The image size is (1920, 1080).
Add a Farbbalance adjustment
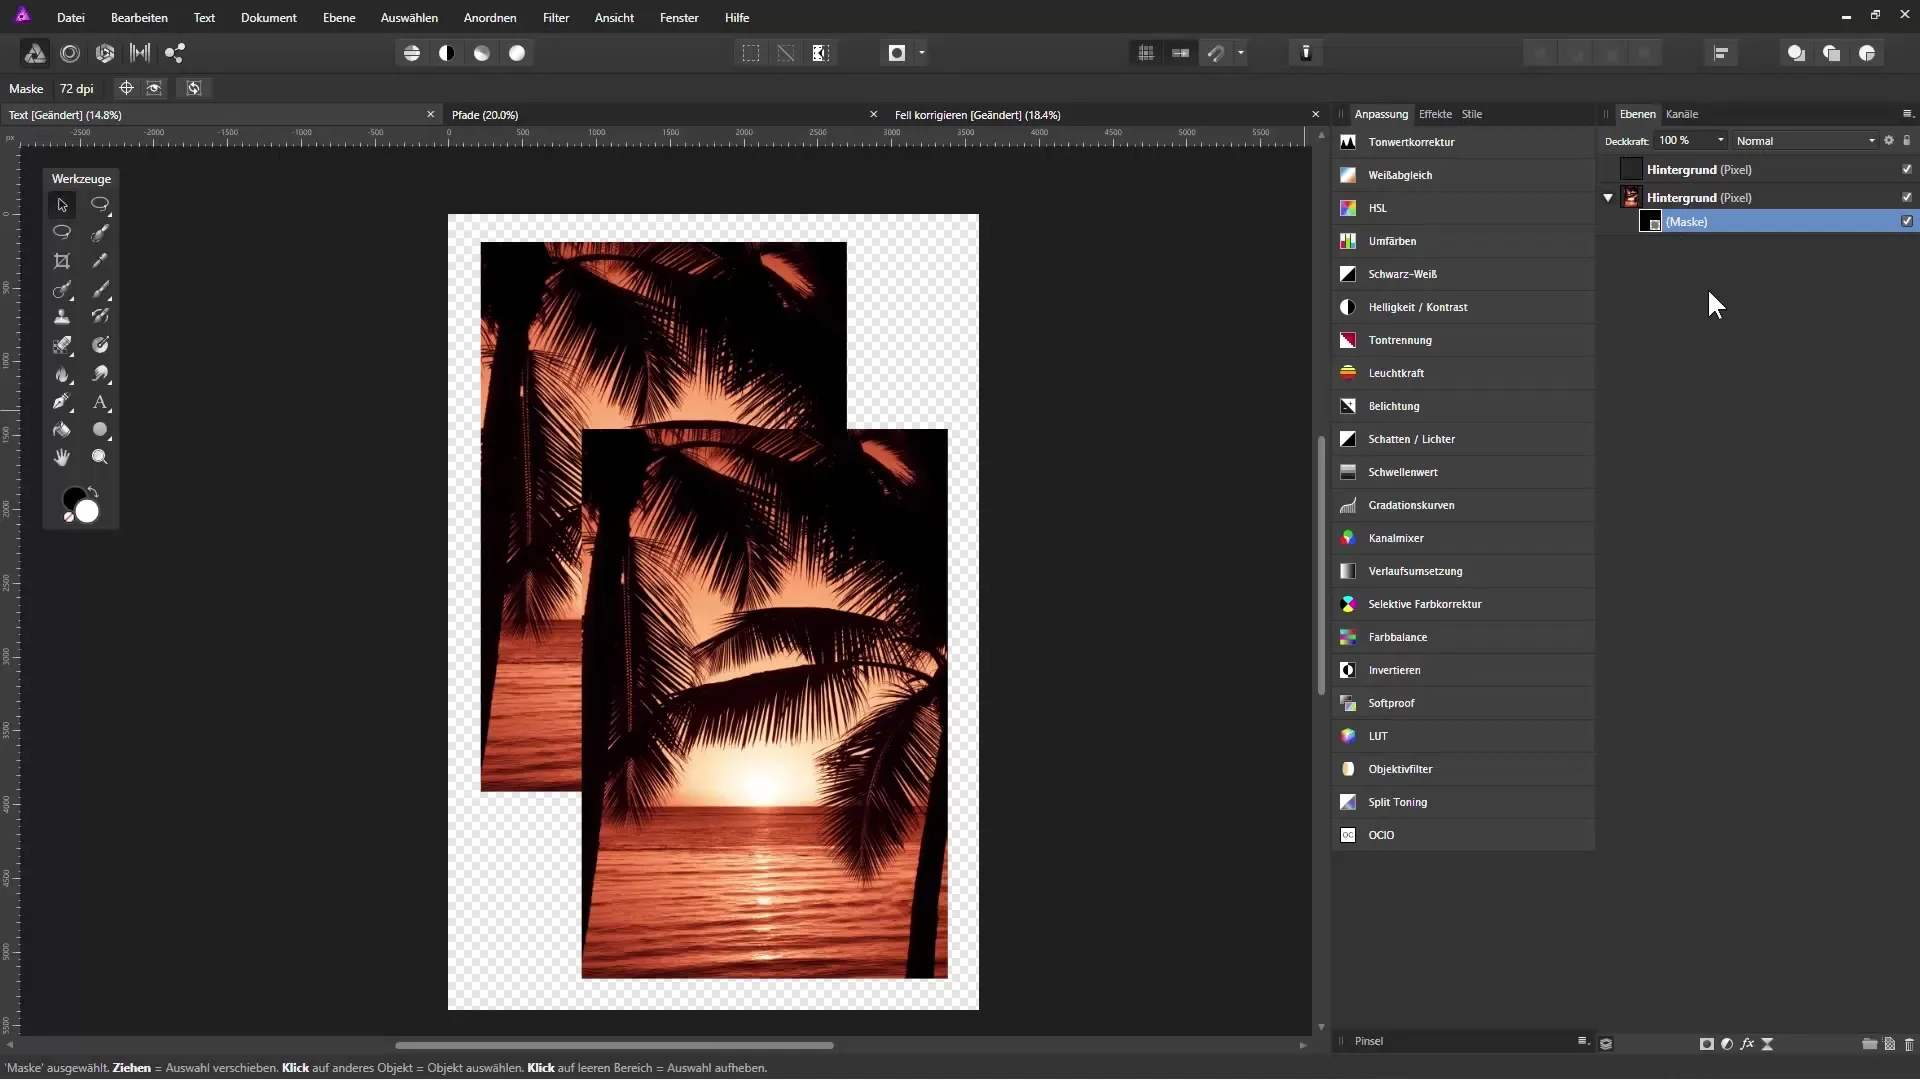point(1464,637)
